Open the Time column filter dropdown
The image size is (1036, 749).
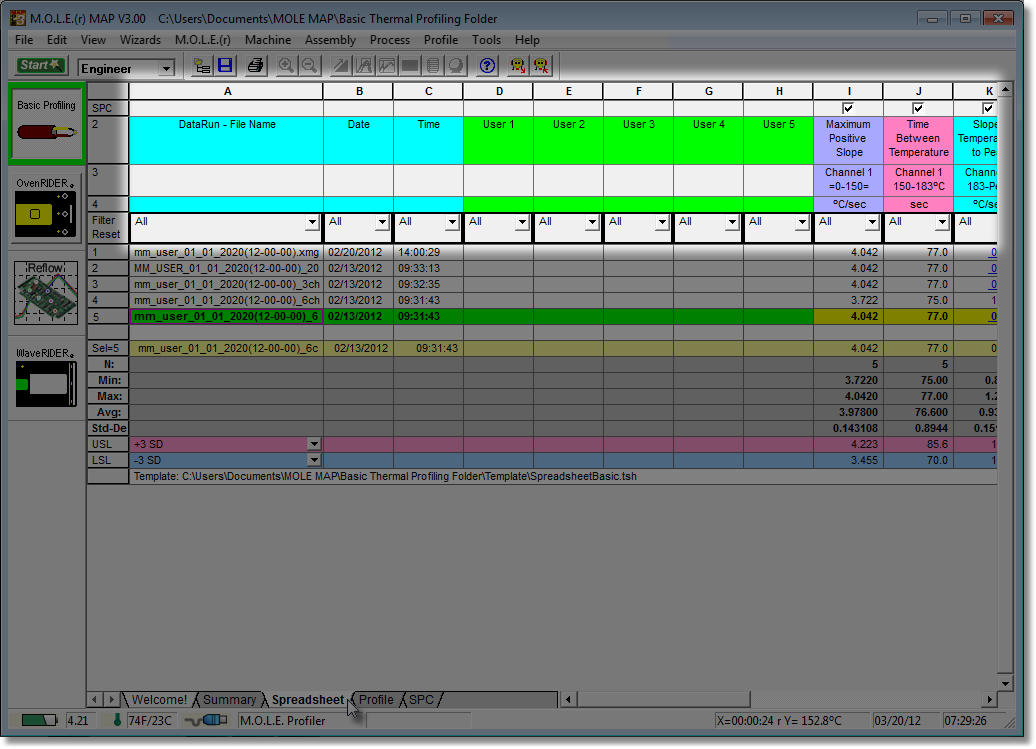click(x=453, y=223)
